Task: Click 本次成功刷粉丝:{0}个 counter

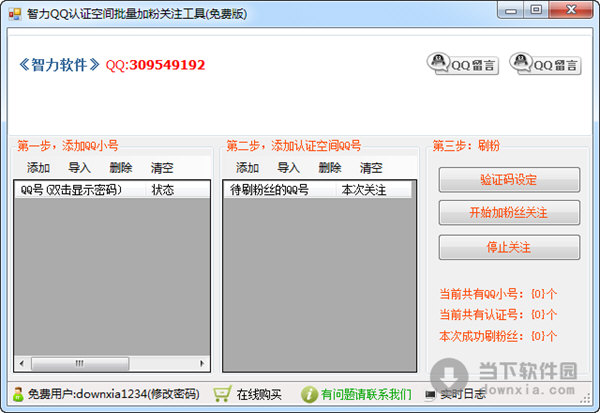Action: [x=498, y=336]
